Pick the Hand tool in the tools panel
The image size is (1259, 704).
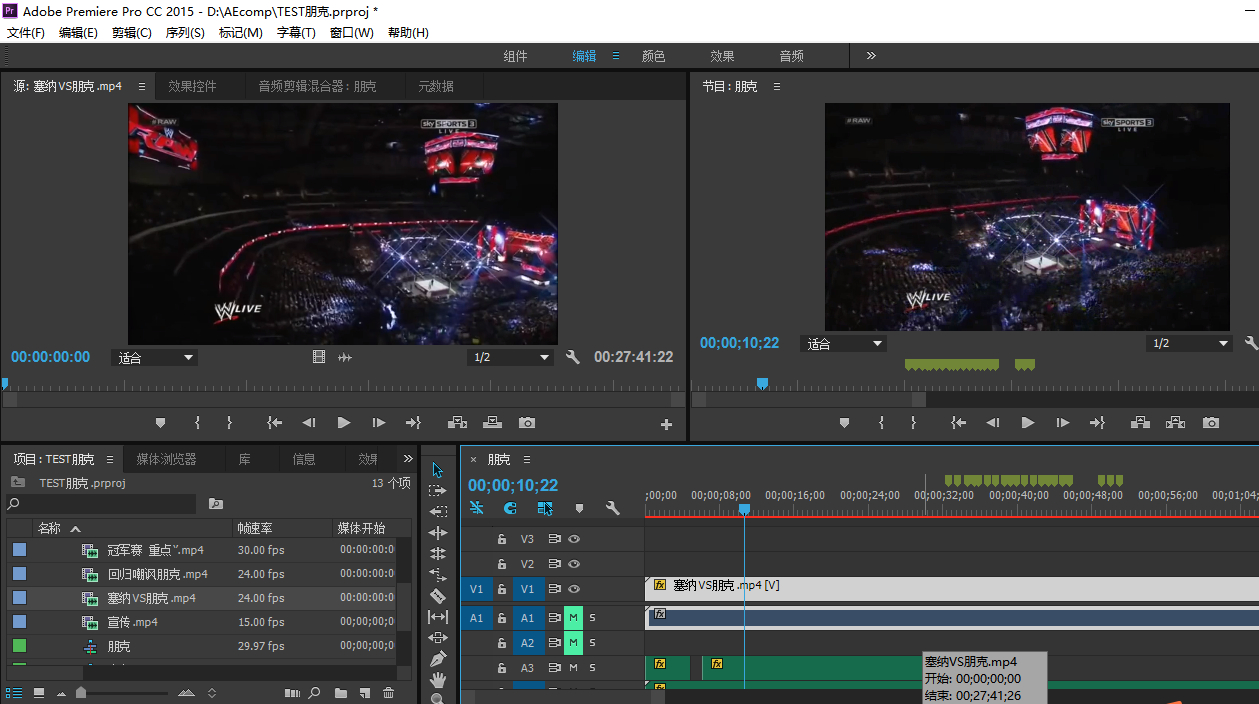click(437, 680)
